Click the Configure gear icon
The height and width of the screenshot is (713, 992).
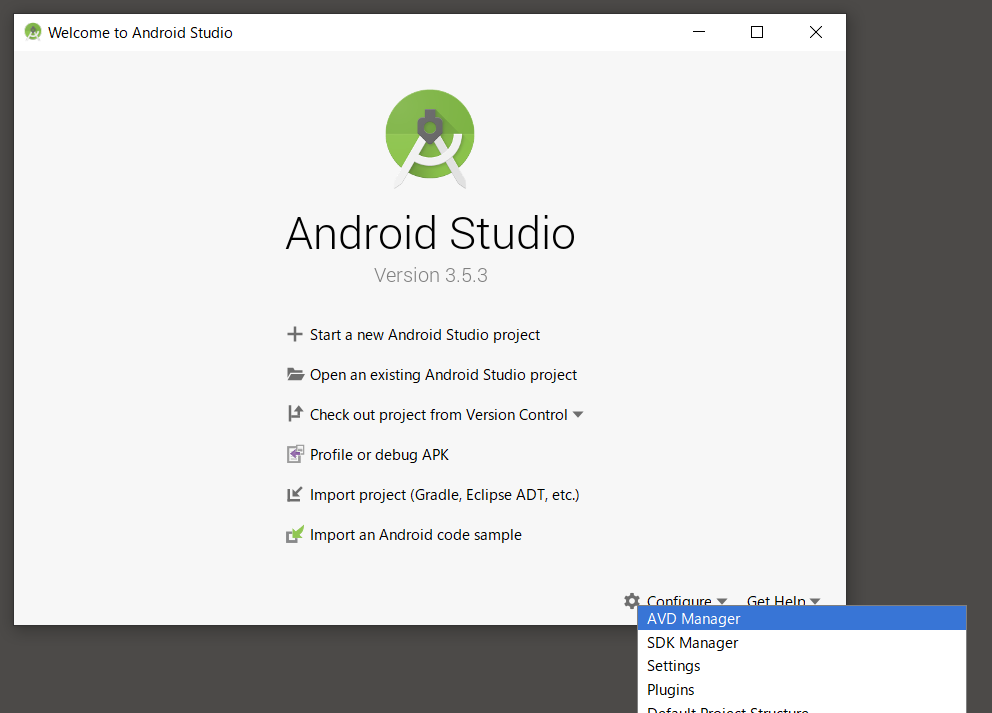(631, 600)
